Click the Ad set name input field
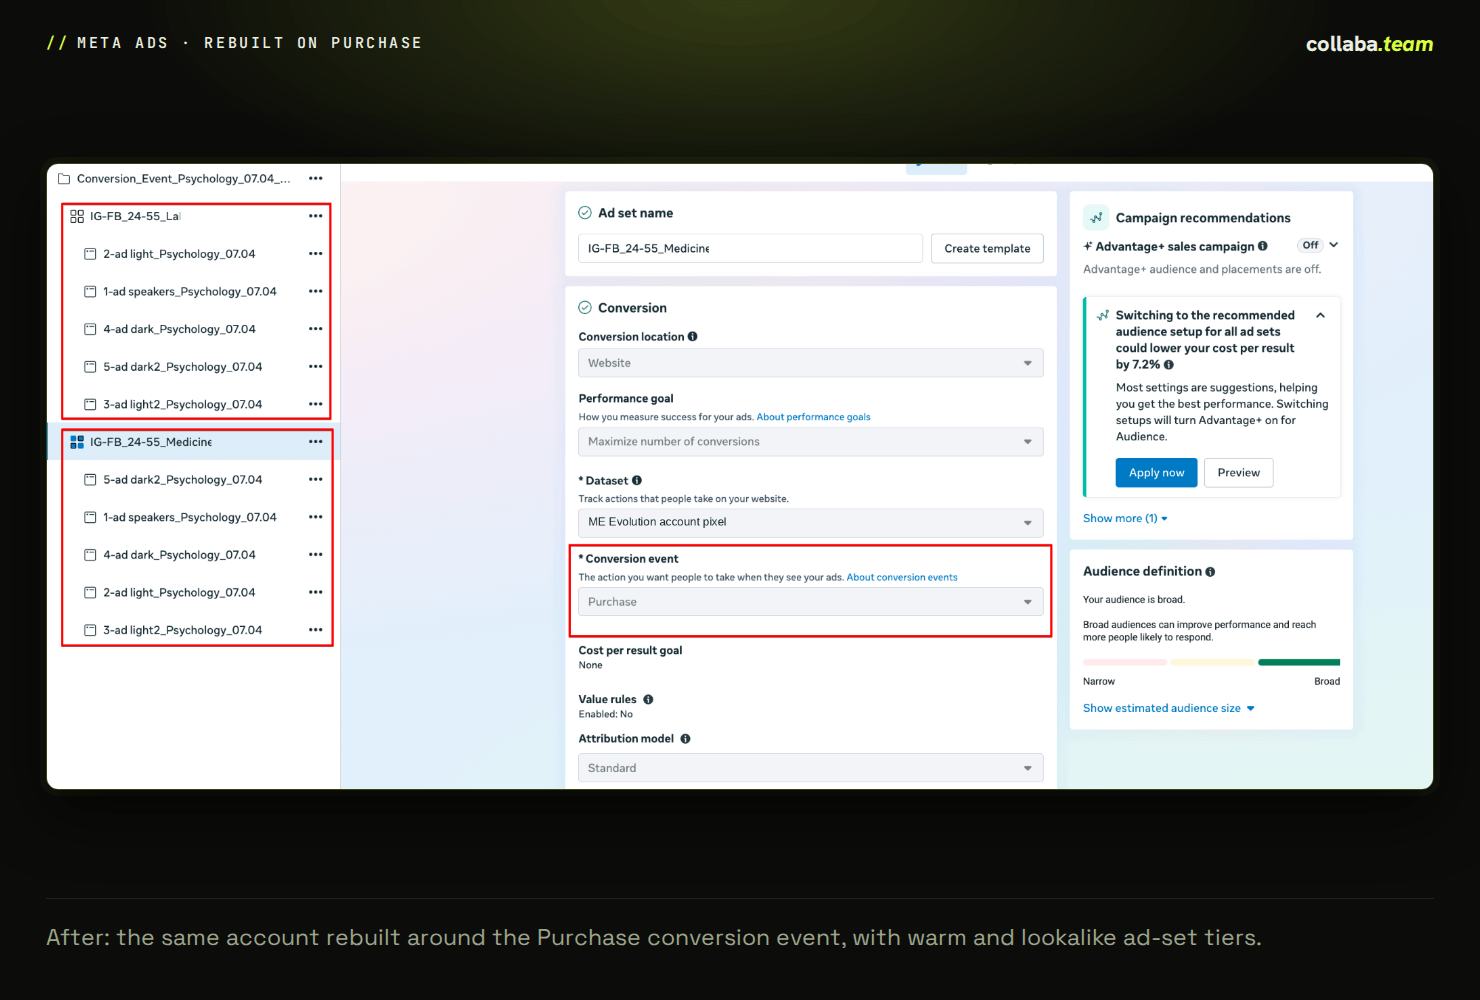Viewport: 1480px width, 1000px height. (750, 249)
